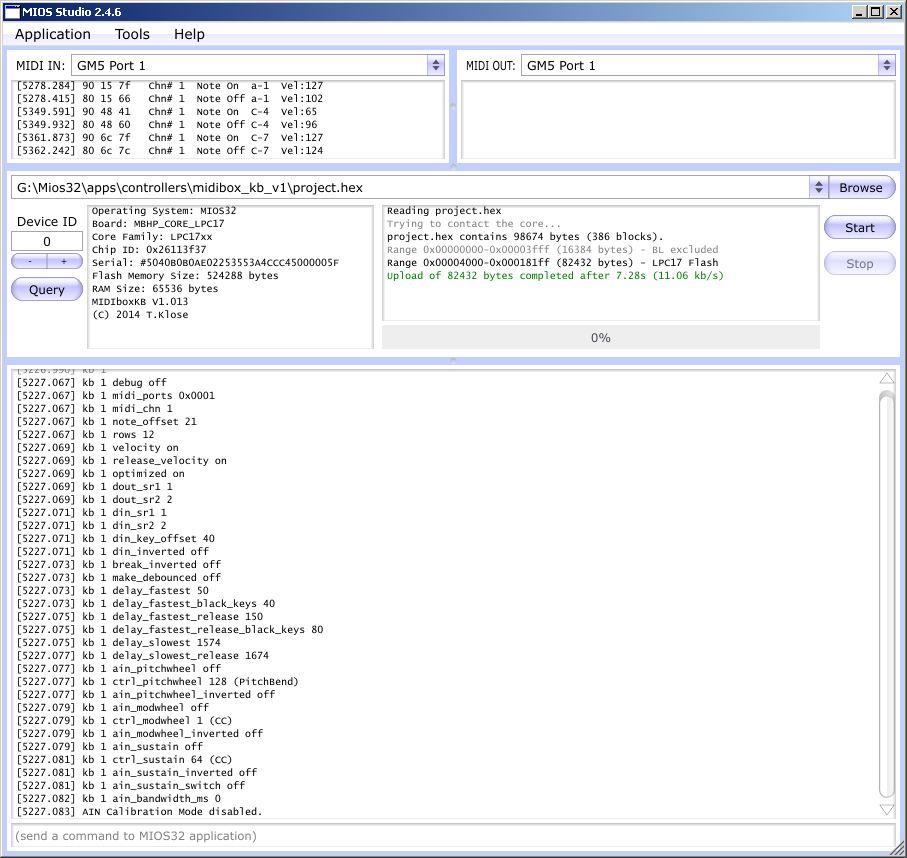Screen dimensions: 907x858
Task: Increase Device ID with plus button
Action: click(x=64, y=262)
